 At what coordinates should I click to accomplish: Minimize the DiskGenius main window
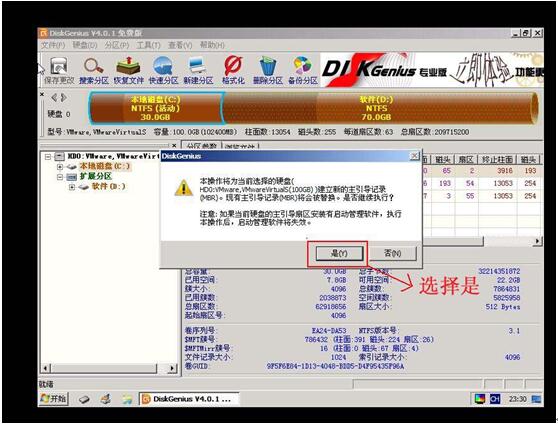pos(516,33)
